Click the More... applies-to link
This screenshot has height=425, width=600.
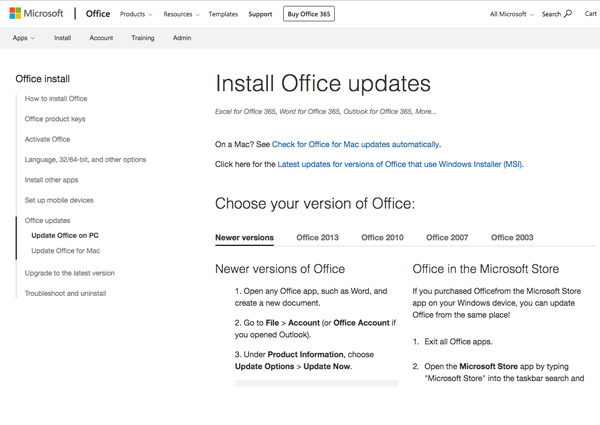(x=426, y=112)
